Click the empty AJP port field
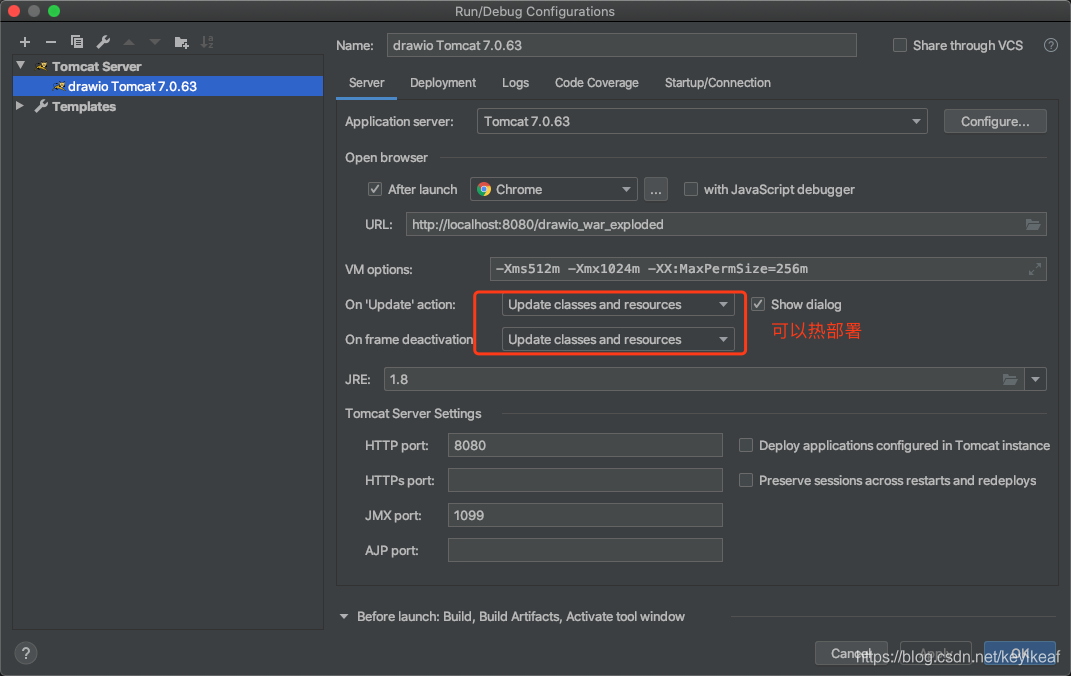The width and height of the screenshot is (1071, 676). 585,550
